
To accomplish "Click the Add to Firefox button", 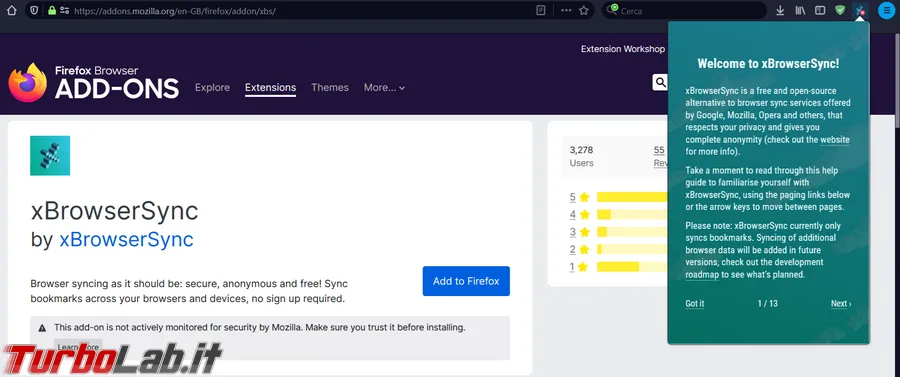I will 466,281.
